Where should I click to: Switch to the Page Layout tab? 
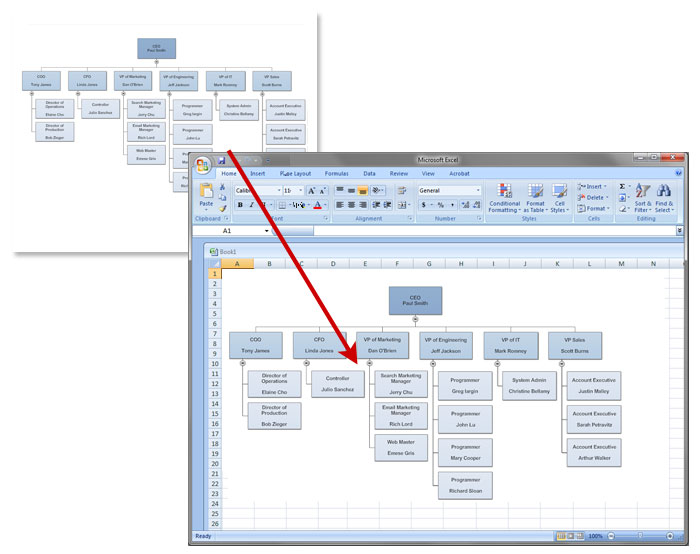point(295,174)
